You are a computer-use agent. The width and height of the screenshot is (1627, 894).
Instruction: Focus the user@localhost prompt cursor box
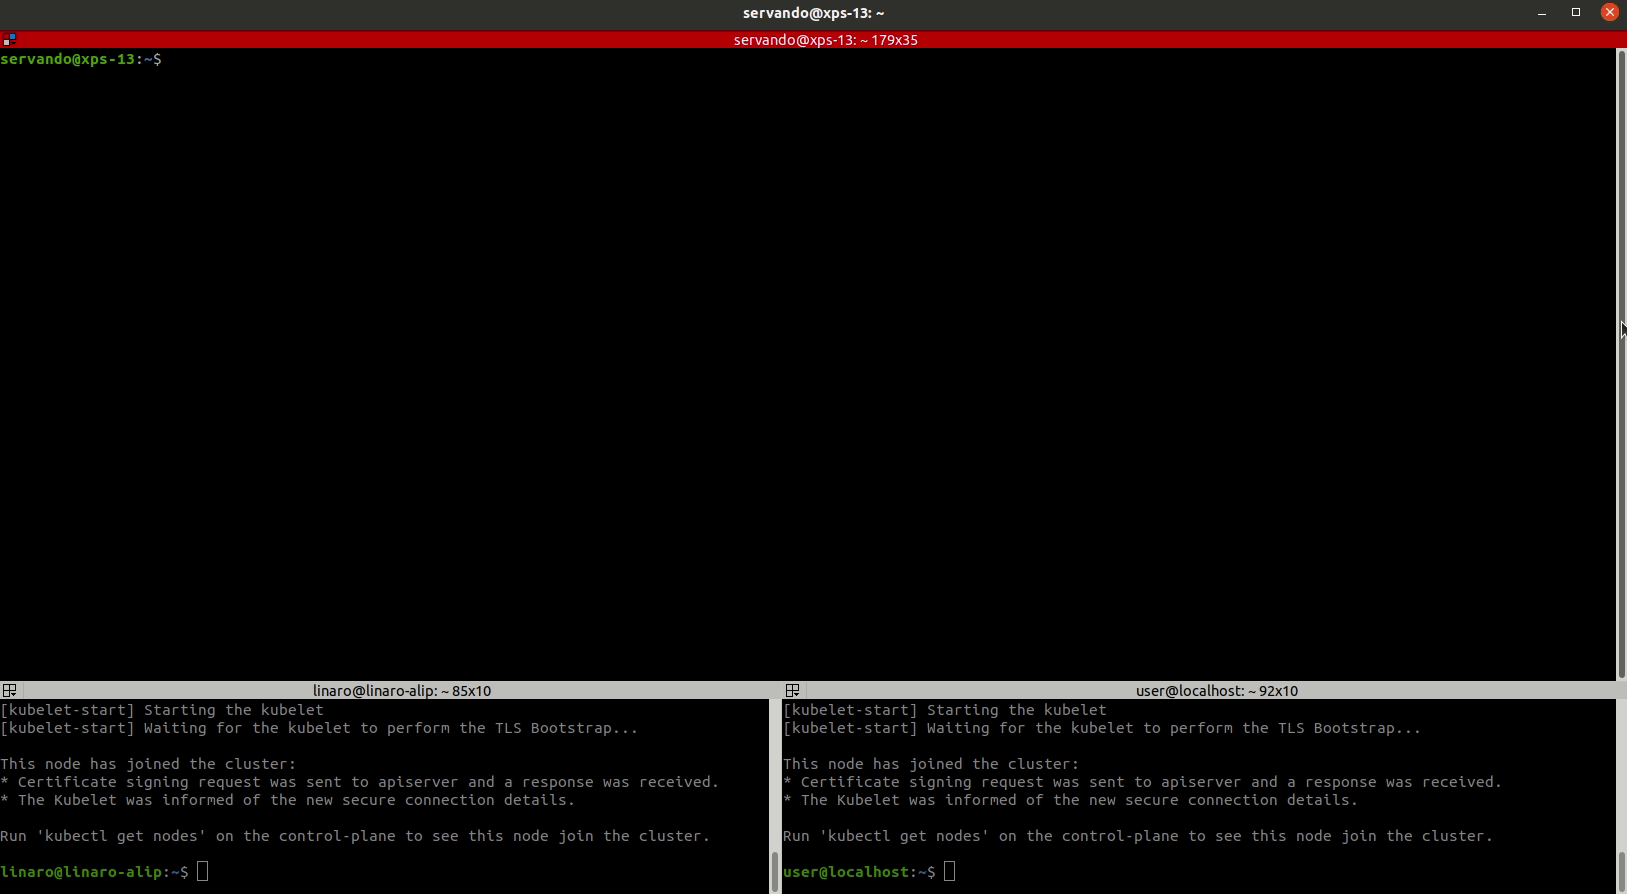tap(950, 872)
